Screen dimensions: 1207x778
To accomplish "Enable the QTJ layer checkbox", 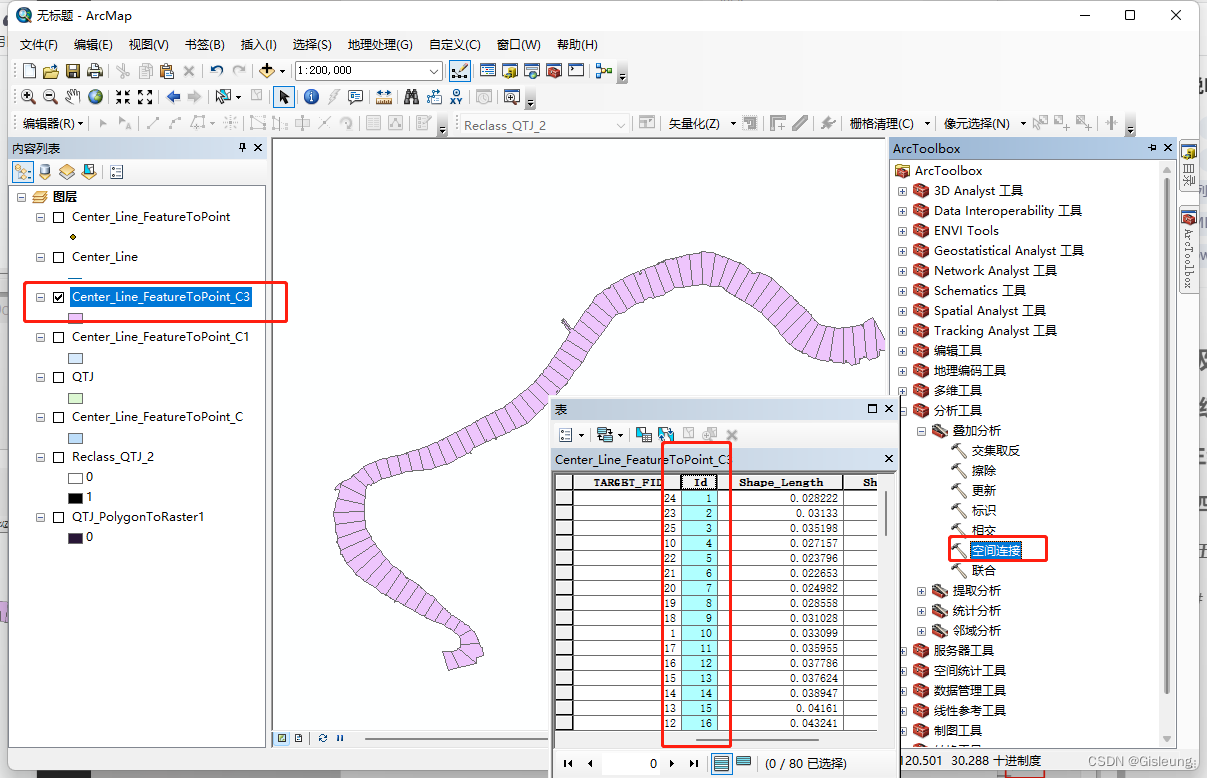I will click(58, 377).
